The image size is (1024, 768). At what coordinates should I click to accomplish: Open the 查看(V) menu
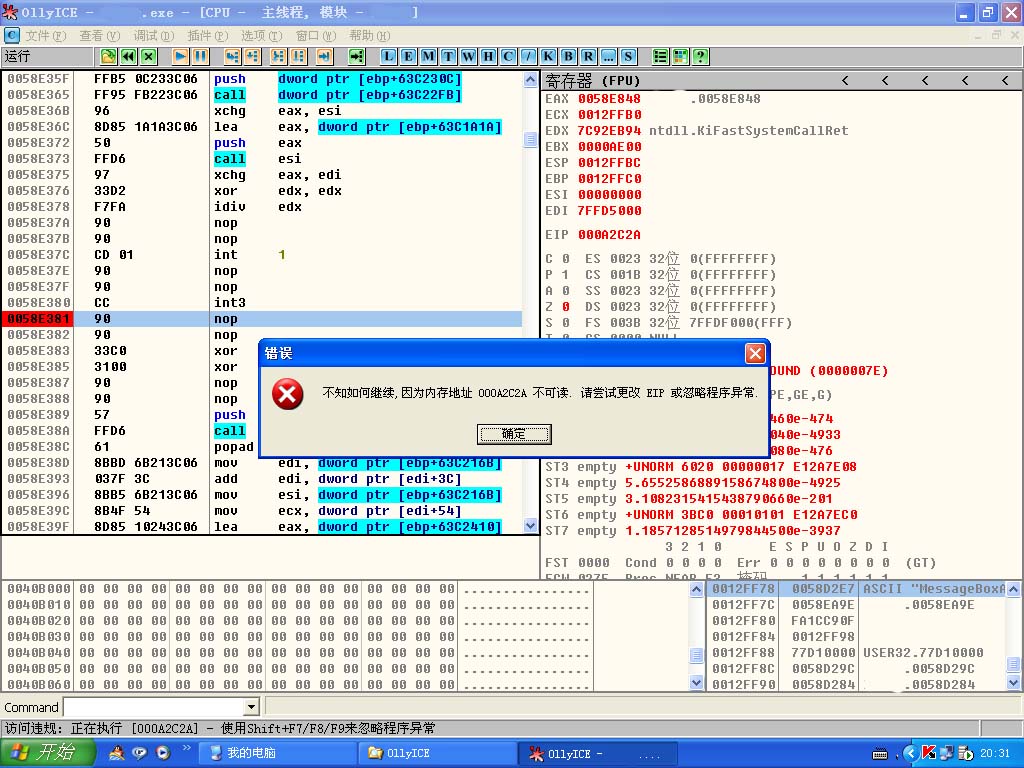(x=100, y=35)
